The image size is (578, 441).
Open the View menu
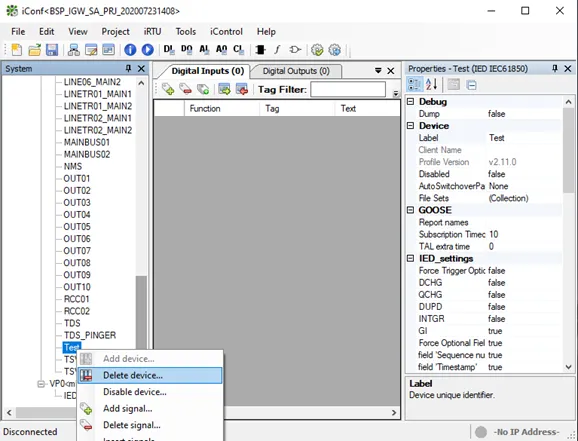click(x=78, y=32)
